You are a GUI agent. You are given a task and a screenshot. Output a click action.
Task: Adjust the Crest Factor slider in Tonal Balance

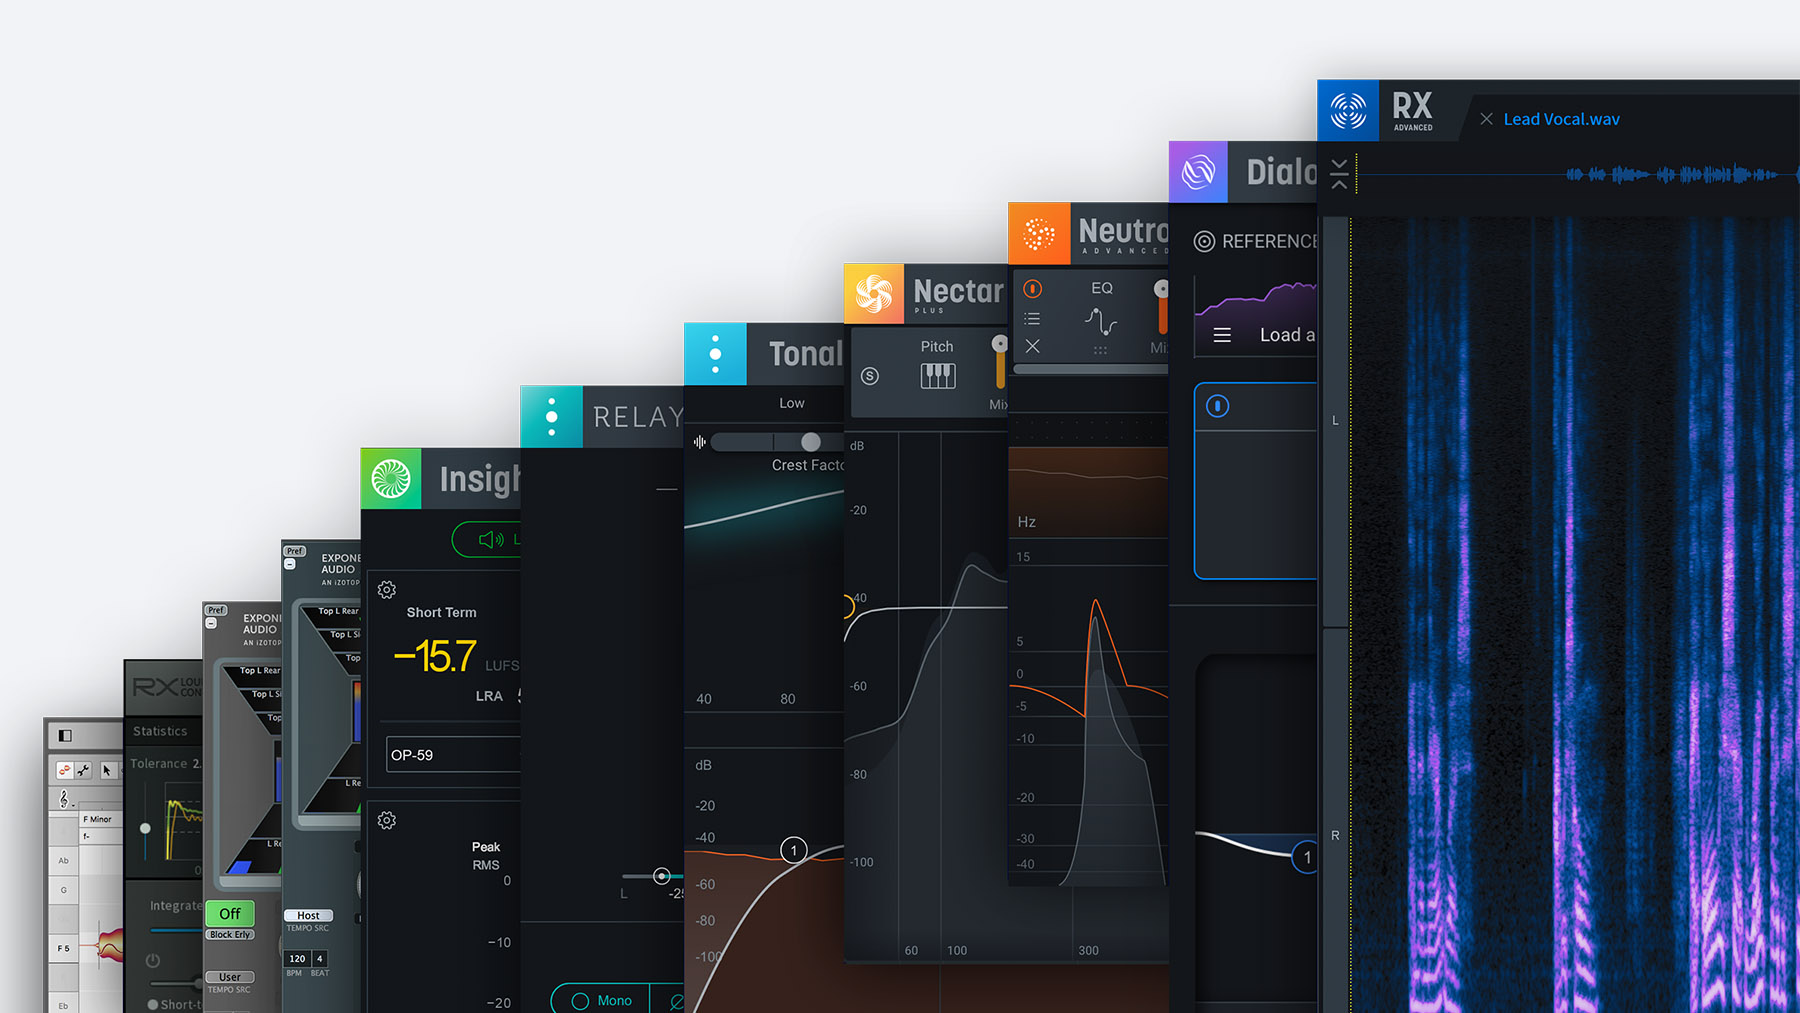(811, 442)
